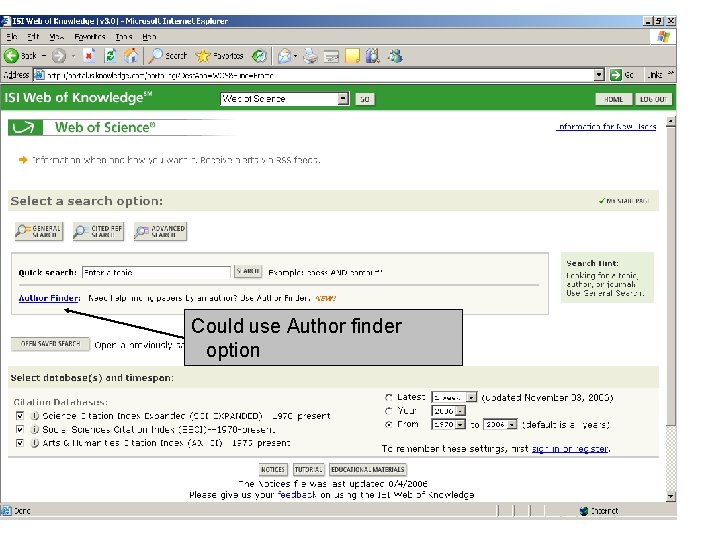Click the Web of Science arrow logo

point(25,128)
